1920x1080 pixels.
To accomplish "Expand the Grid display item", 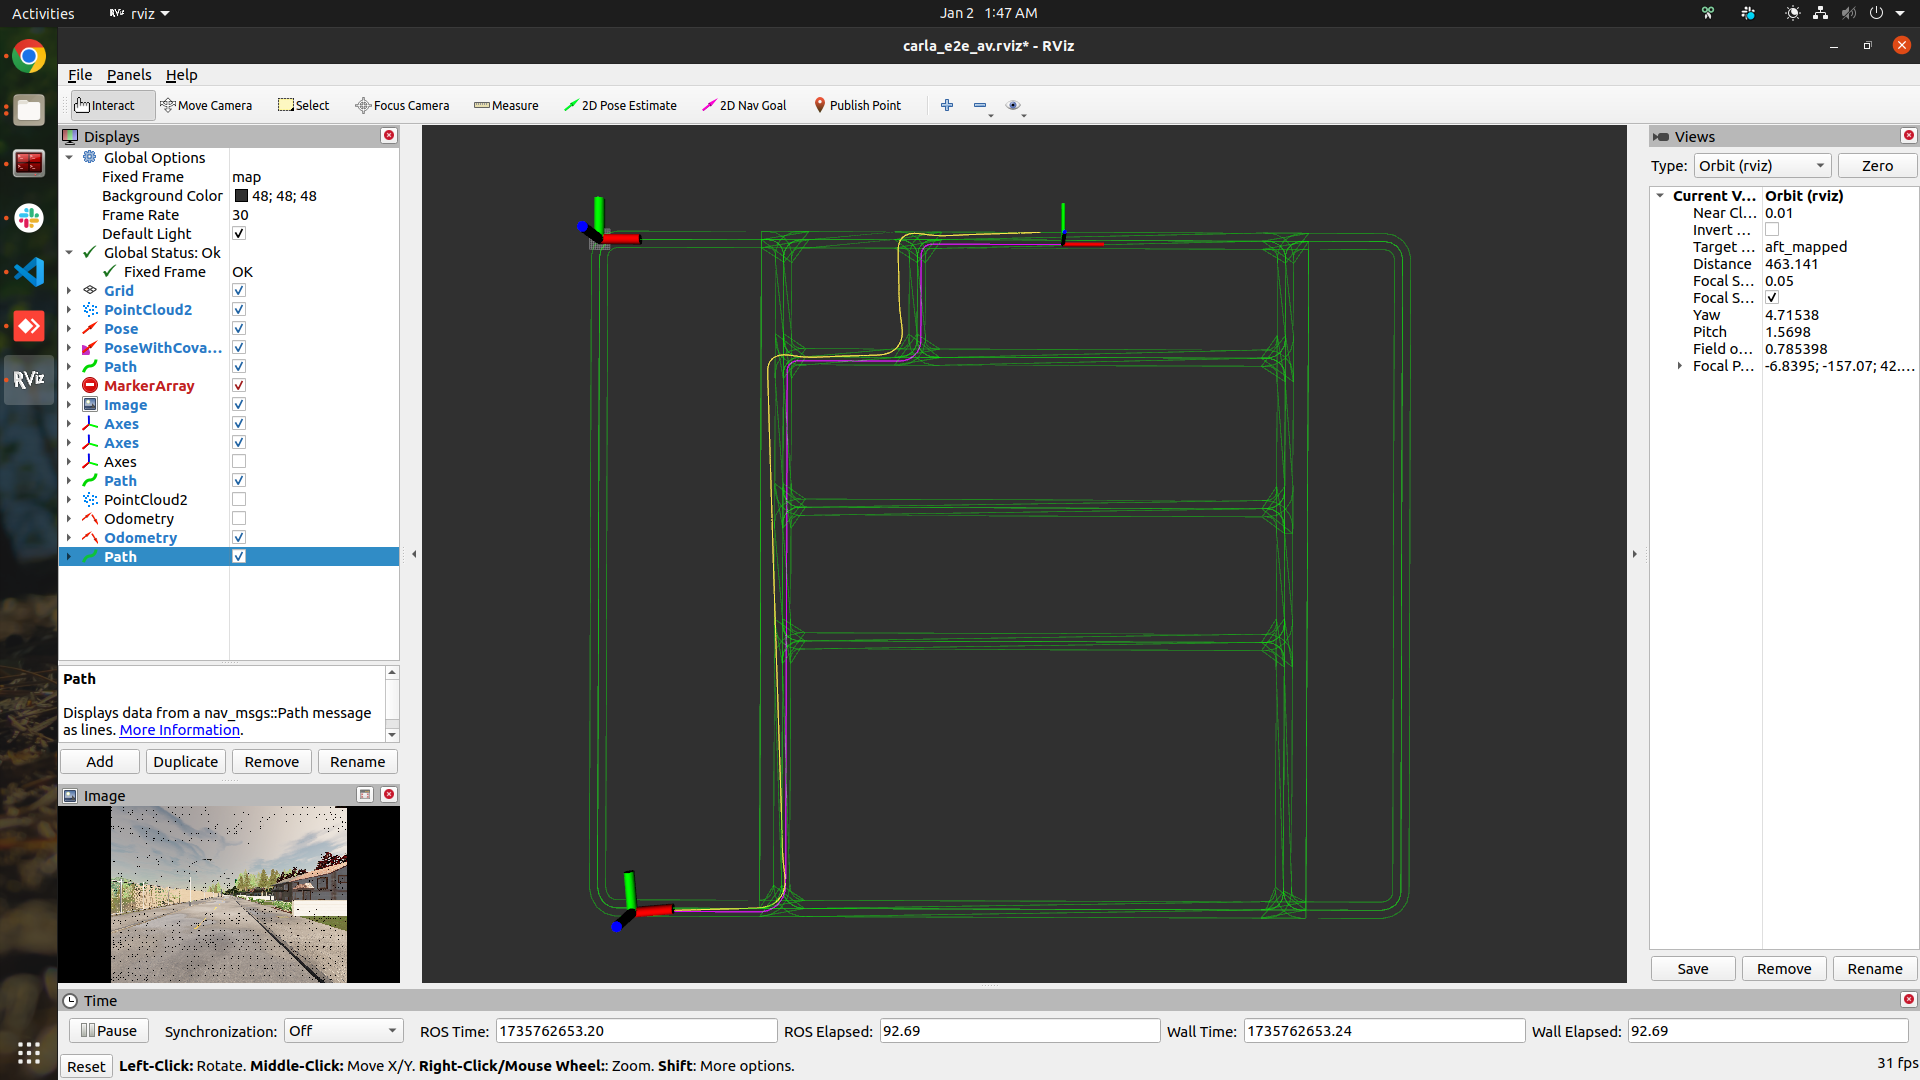I will 69,291.
